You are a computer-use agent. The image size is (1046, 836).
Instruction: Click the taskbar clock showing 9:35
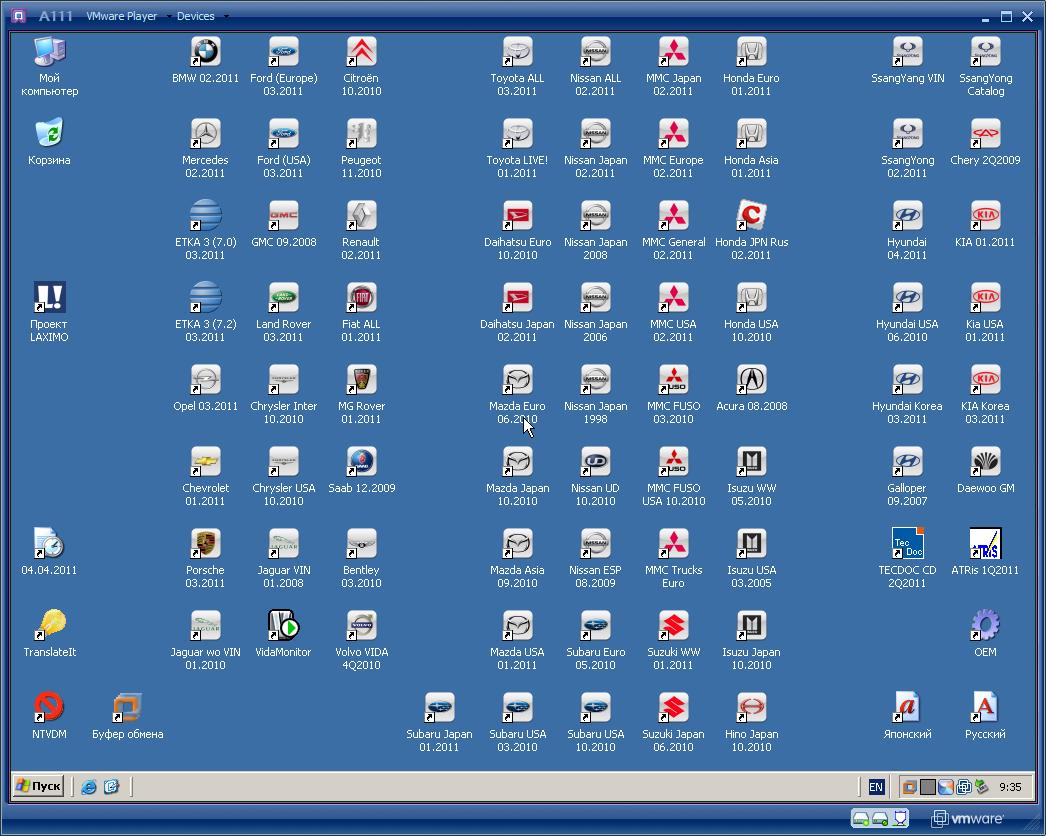click(x=1010, y=787)
